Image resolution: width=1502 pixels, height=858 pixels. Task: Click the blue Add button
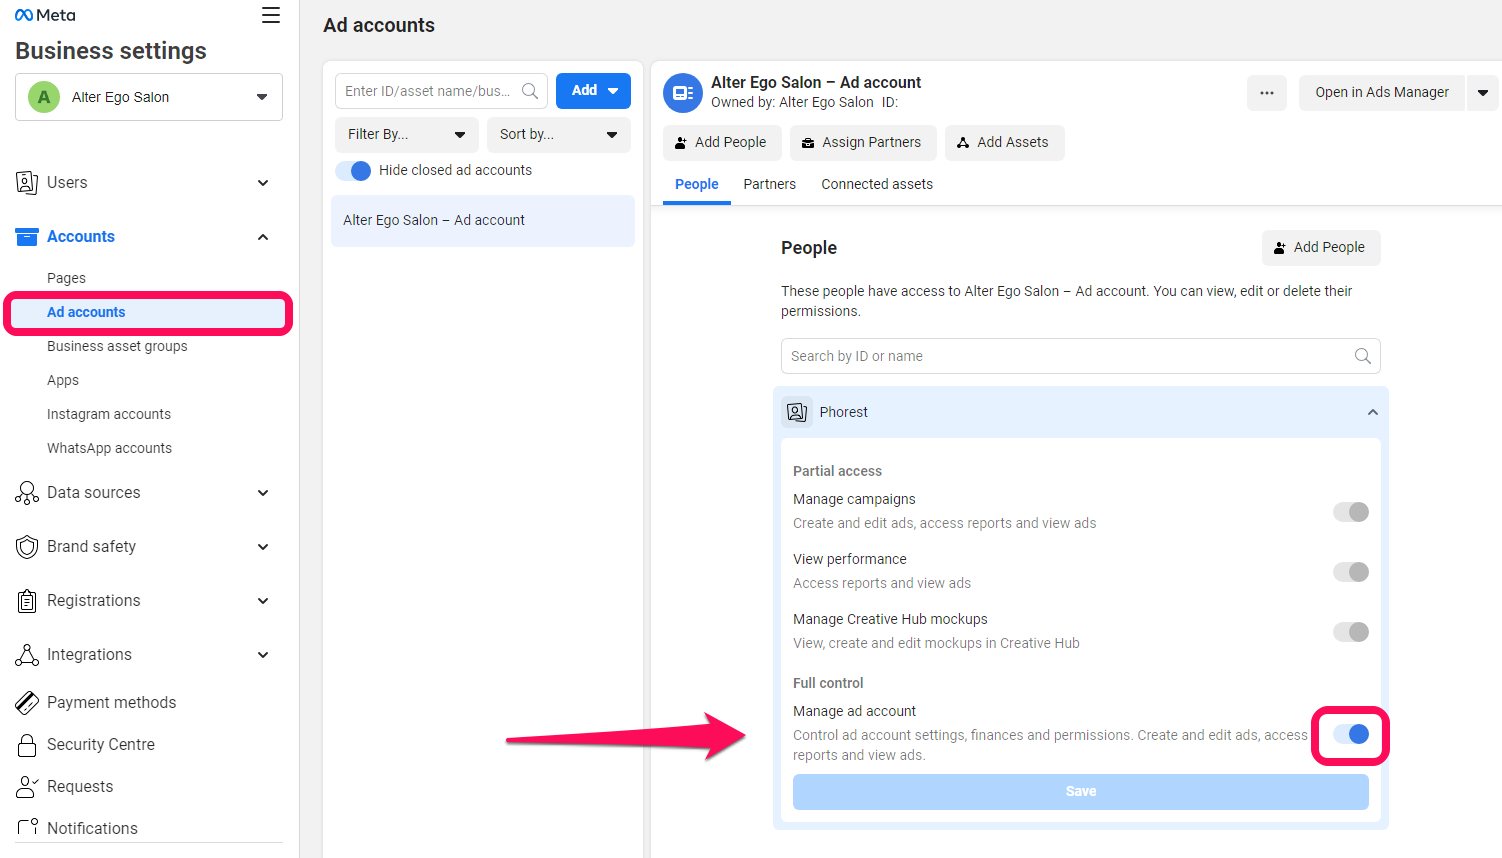pos(593,91)
